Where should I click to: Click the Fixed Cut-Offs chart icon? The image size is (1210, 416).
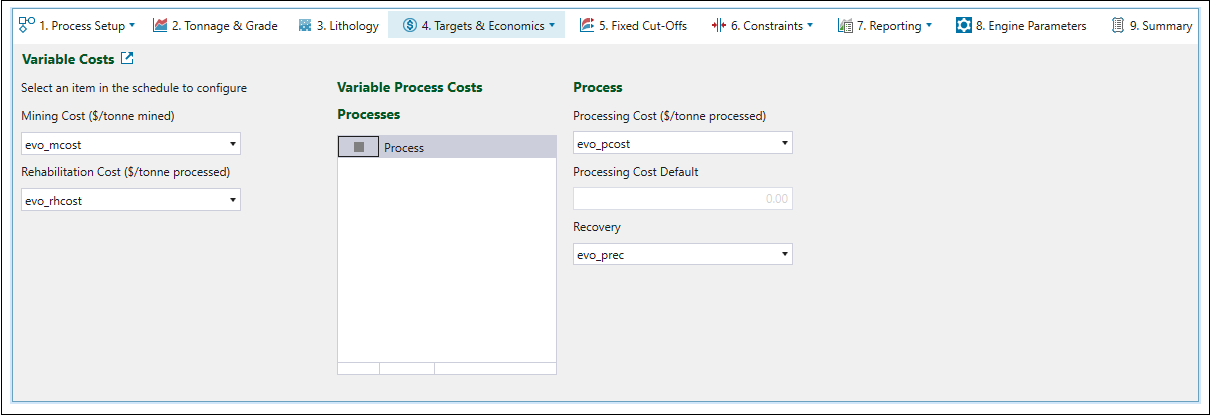pos(587,25)
